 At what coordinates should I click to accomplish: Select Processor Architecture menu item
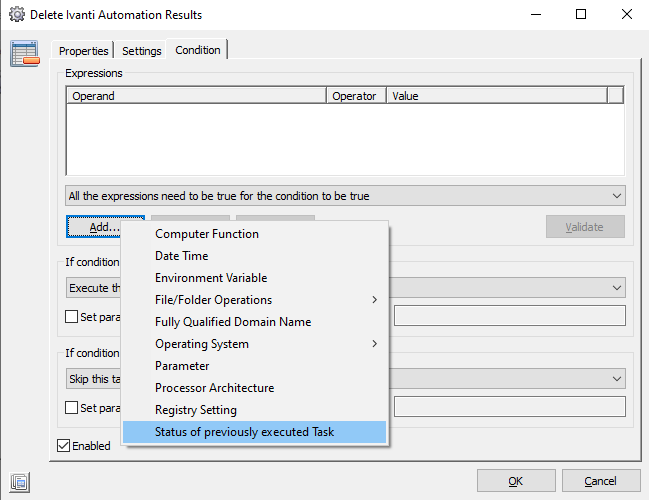[x=255, y=387]
